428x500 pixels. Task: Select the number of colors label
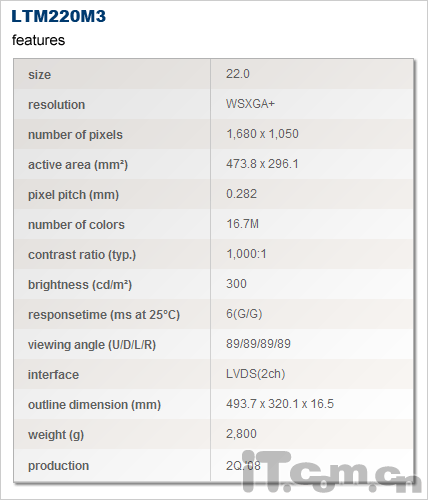point(76,225)
